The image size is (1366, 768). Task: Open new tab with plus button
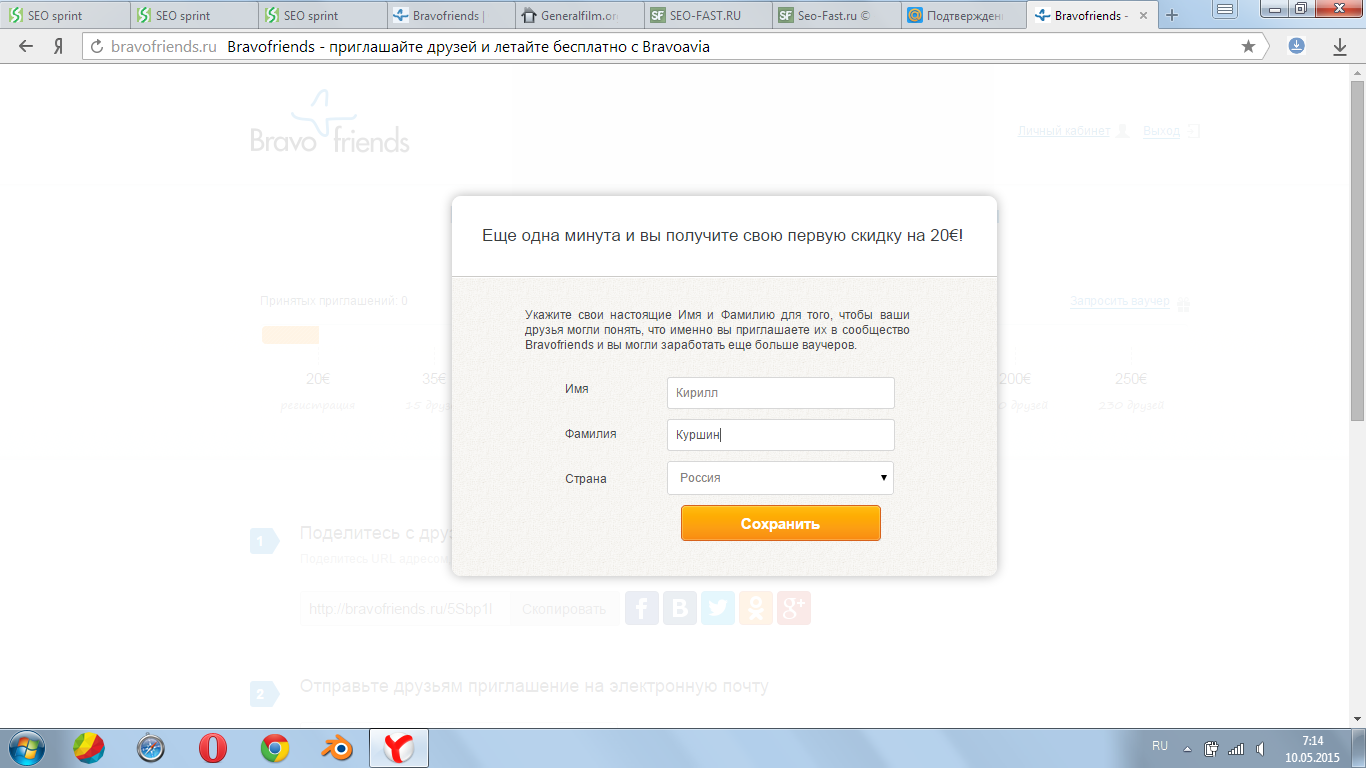[1172, 15]
